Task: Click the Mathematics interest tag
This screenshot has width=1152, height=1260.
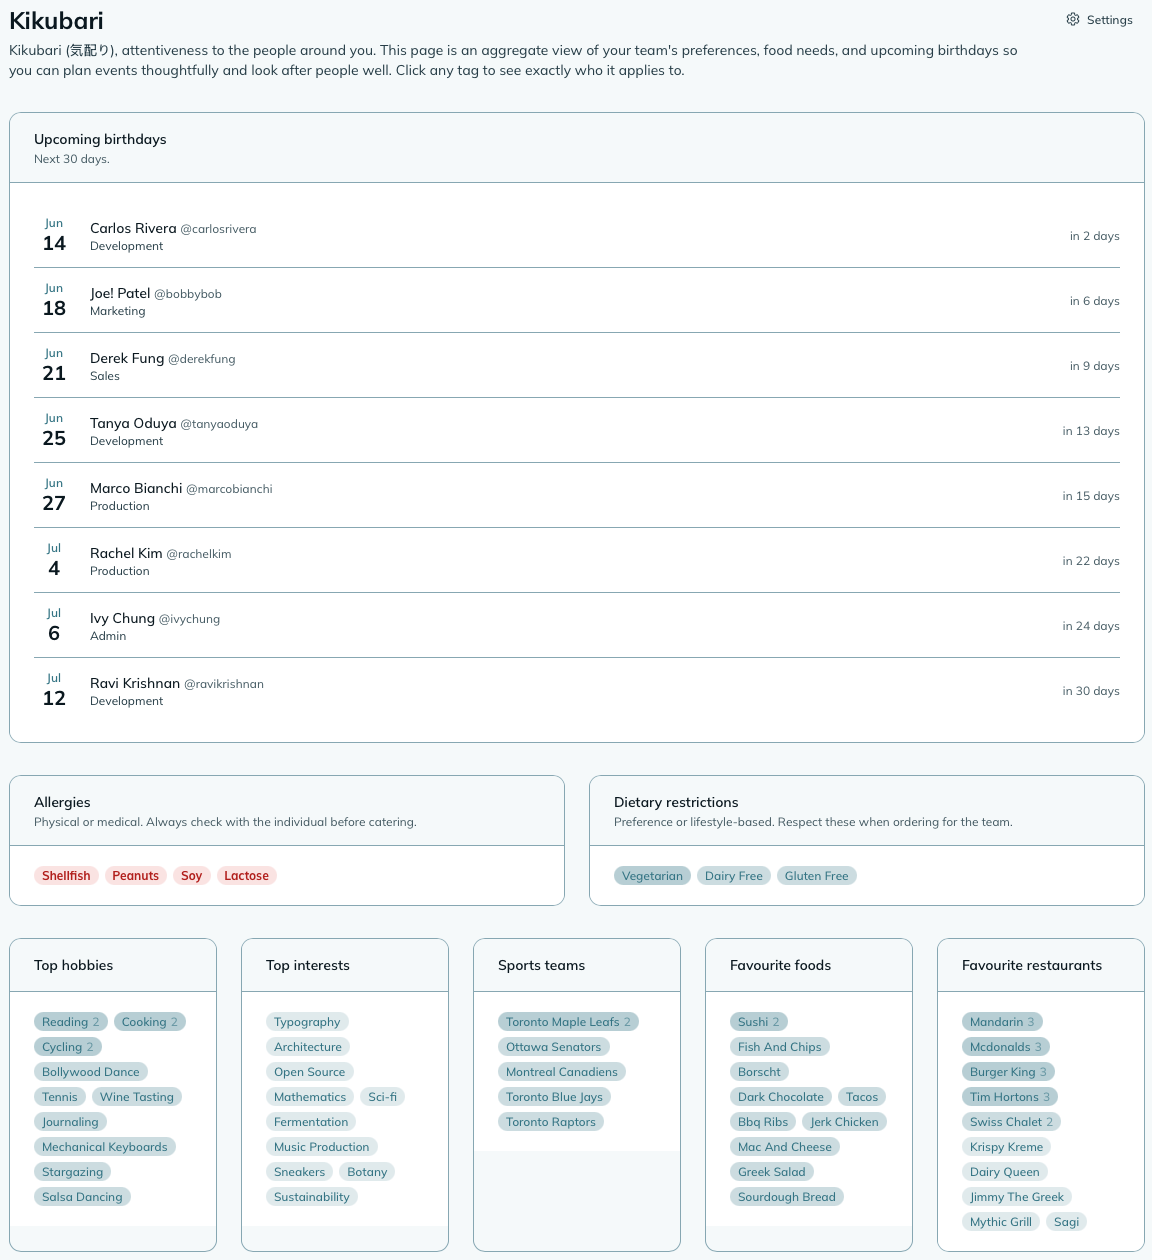Action: point(310,1097)
